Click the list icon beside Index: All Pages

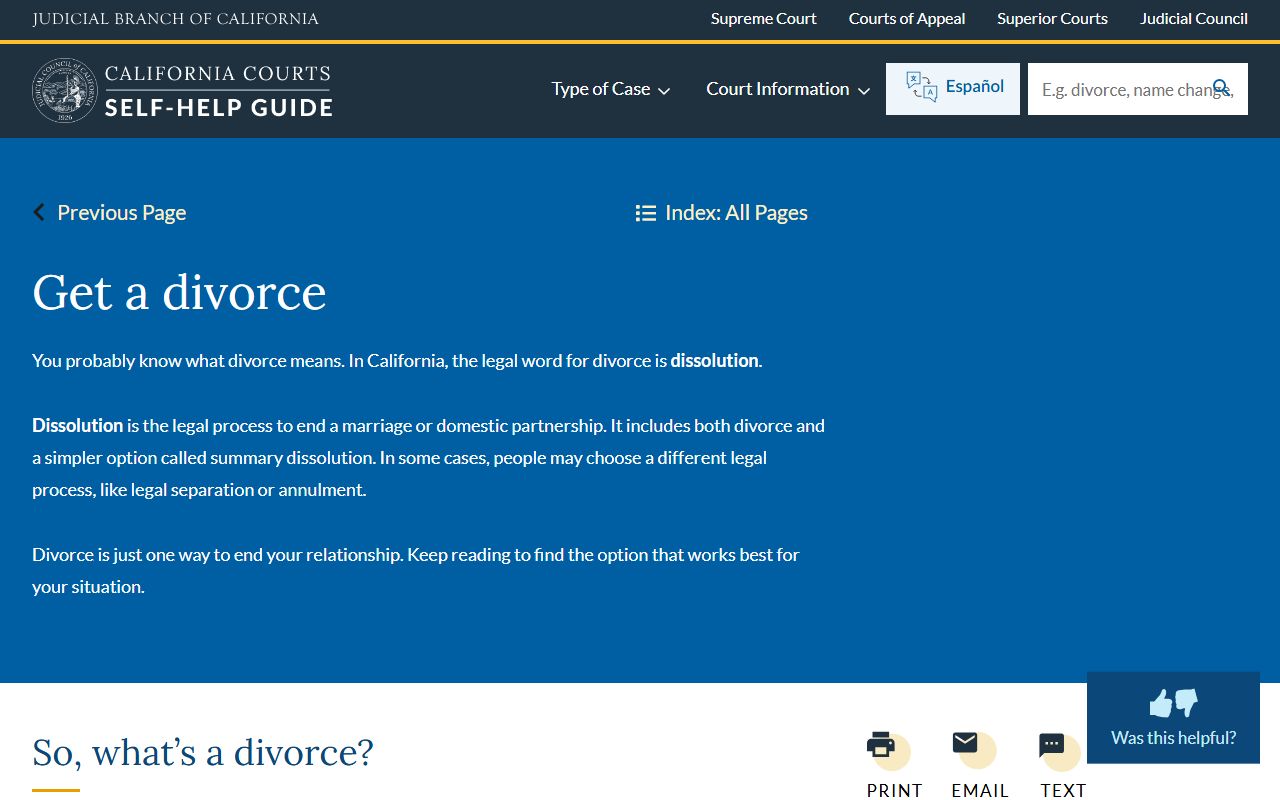646,213
